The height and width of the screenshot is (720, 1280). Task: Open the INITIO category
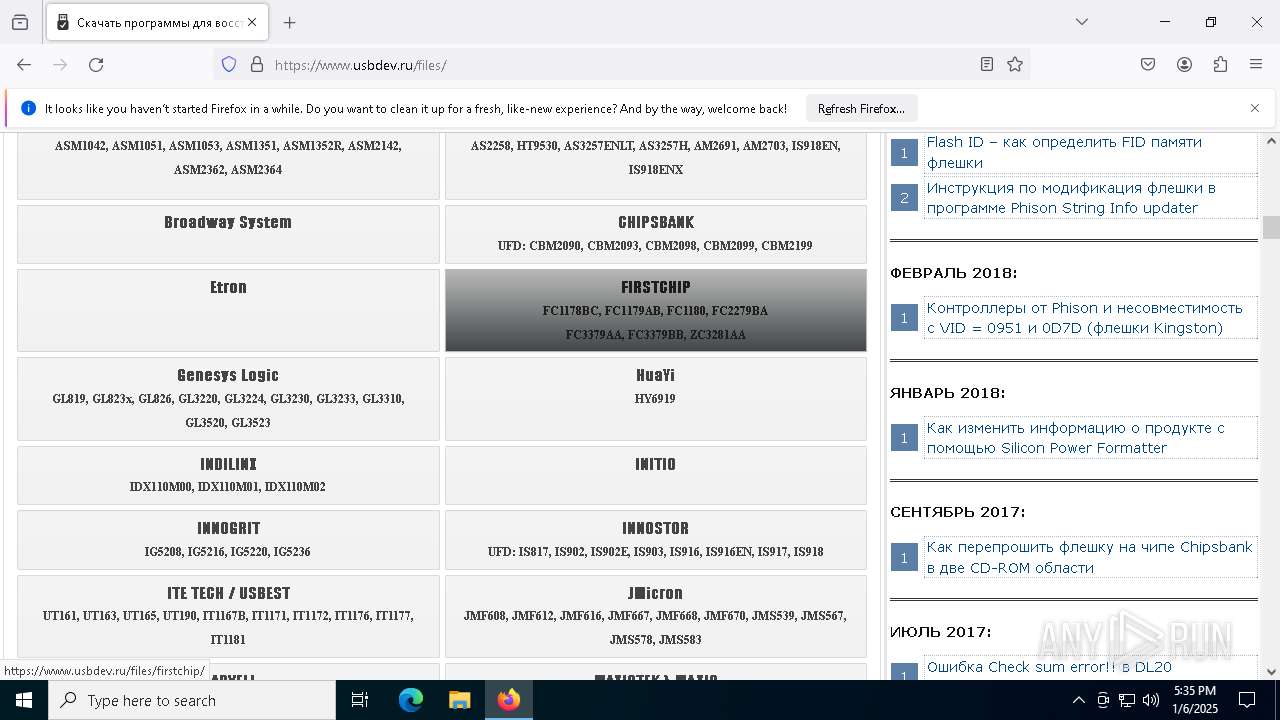pos(655,475)
